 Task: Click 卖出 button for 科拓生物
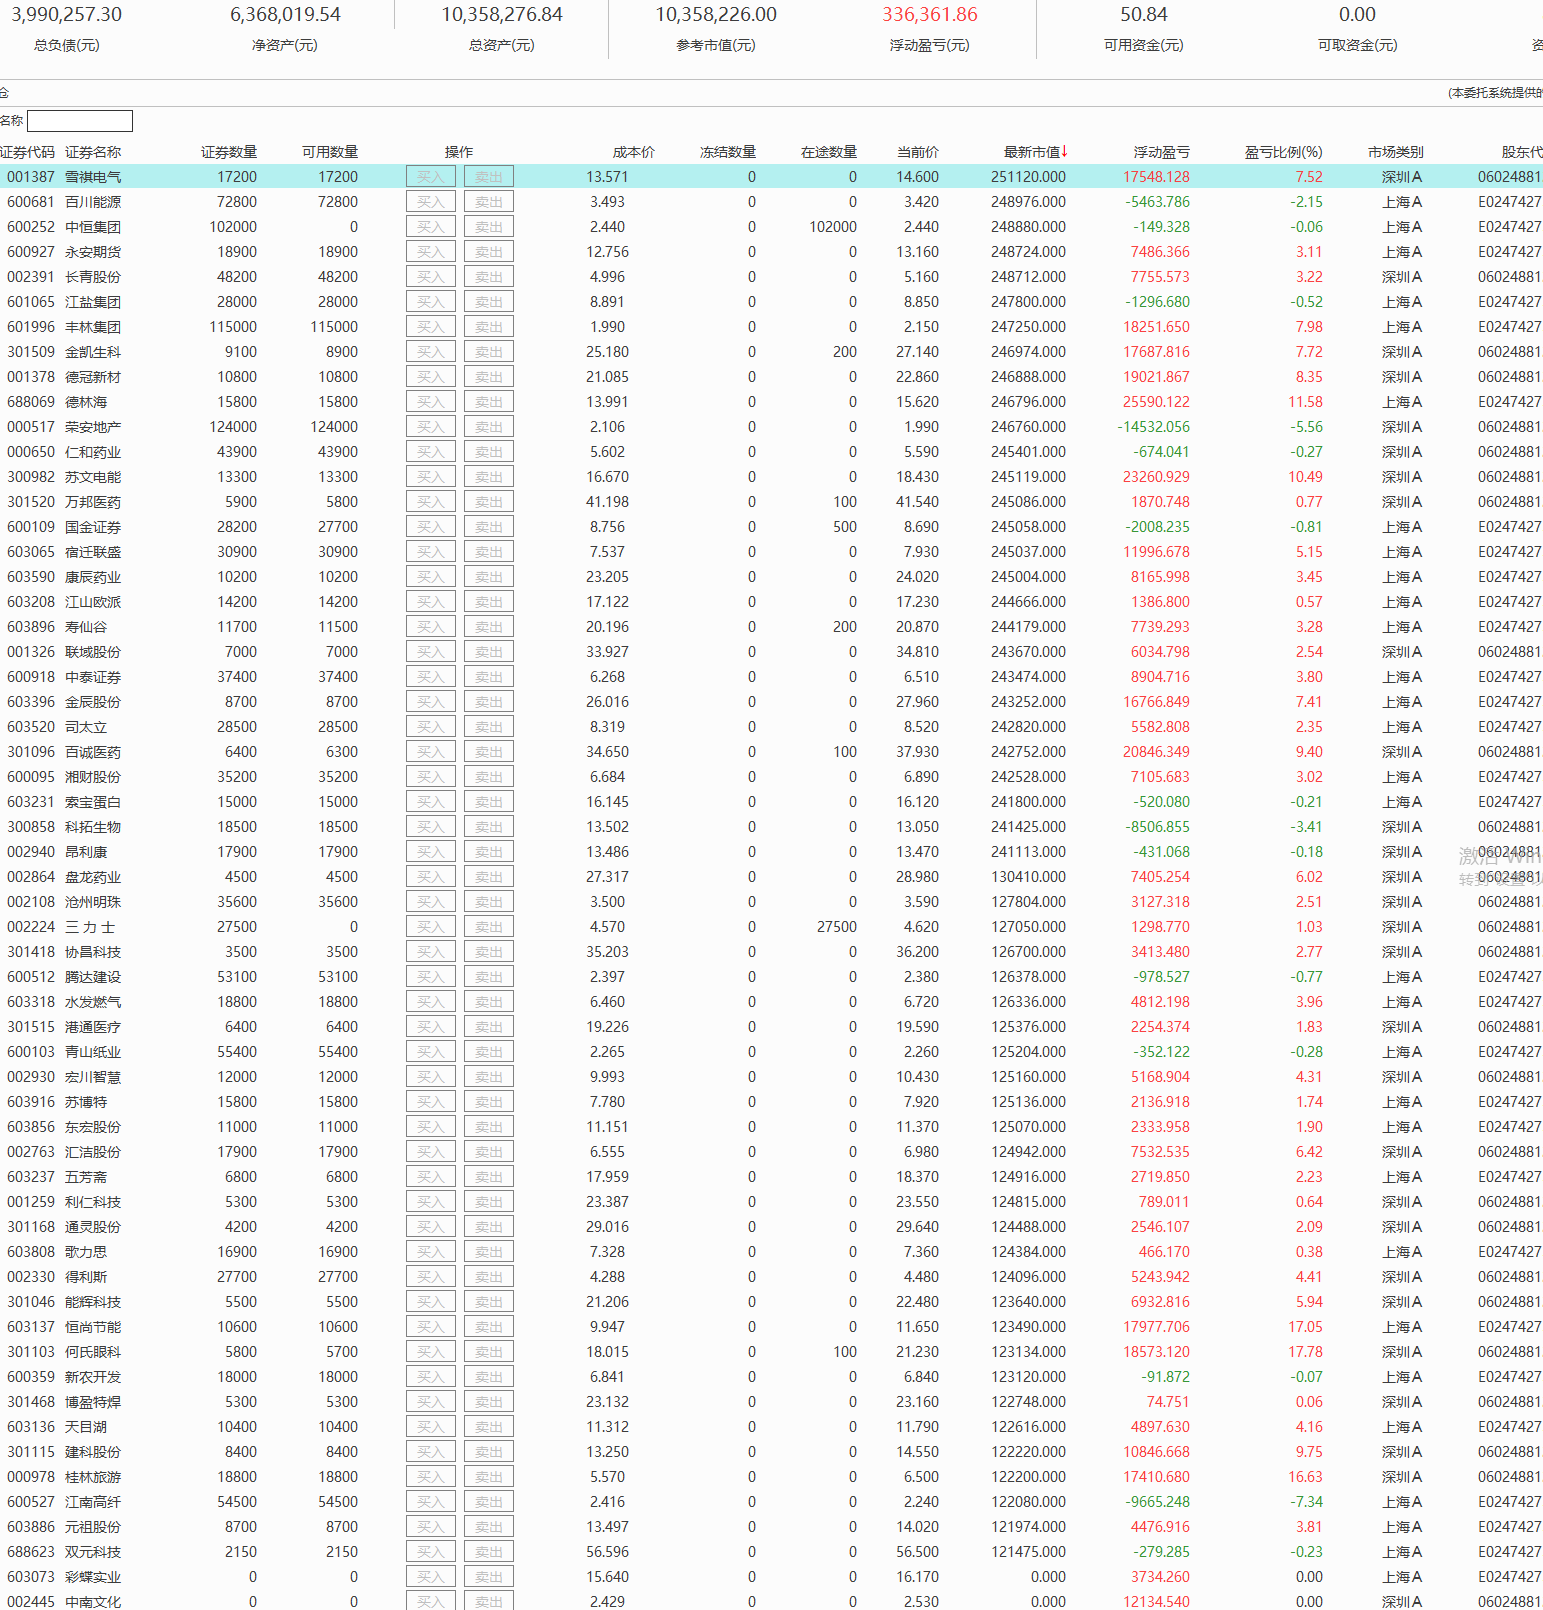click(489, 827)
